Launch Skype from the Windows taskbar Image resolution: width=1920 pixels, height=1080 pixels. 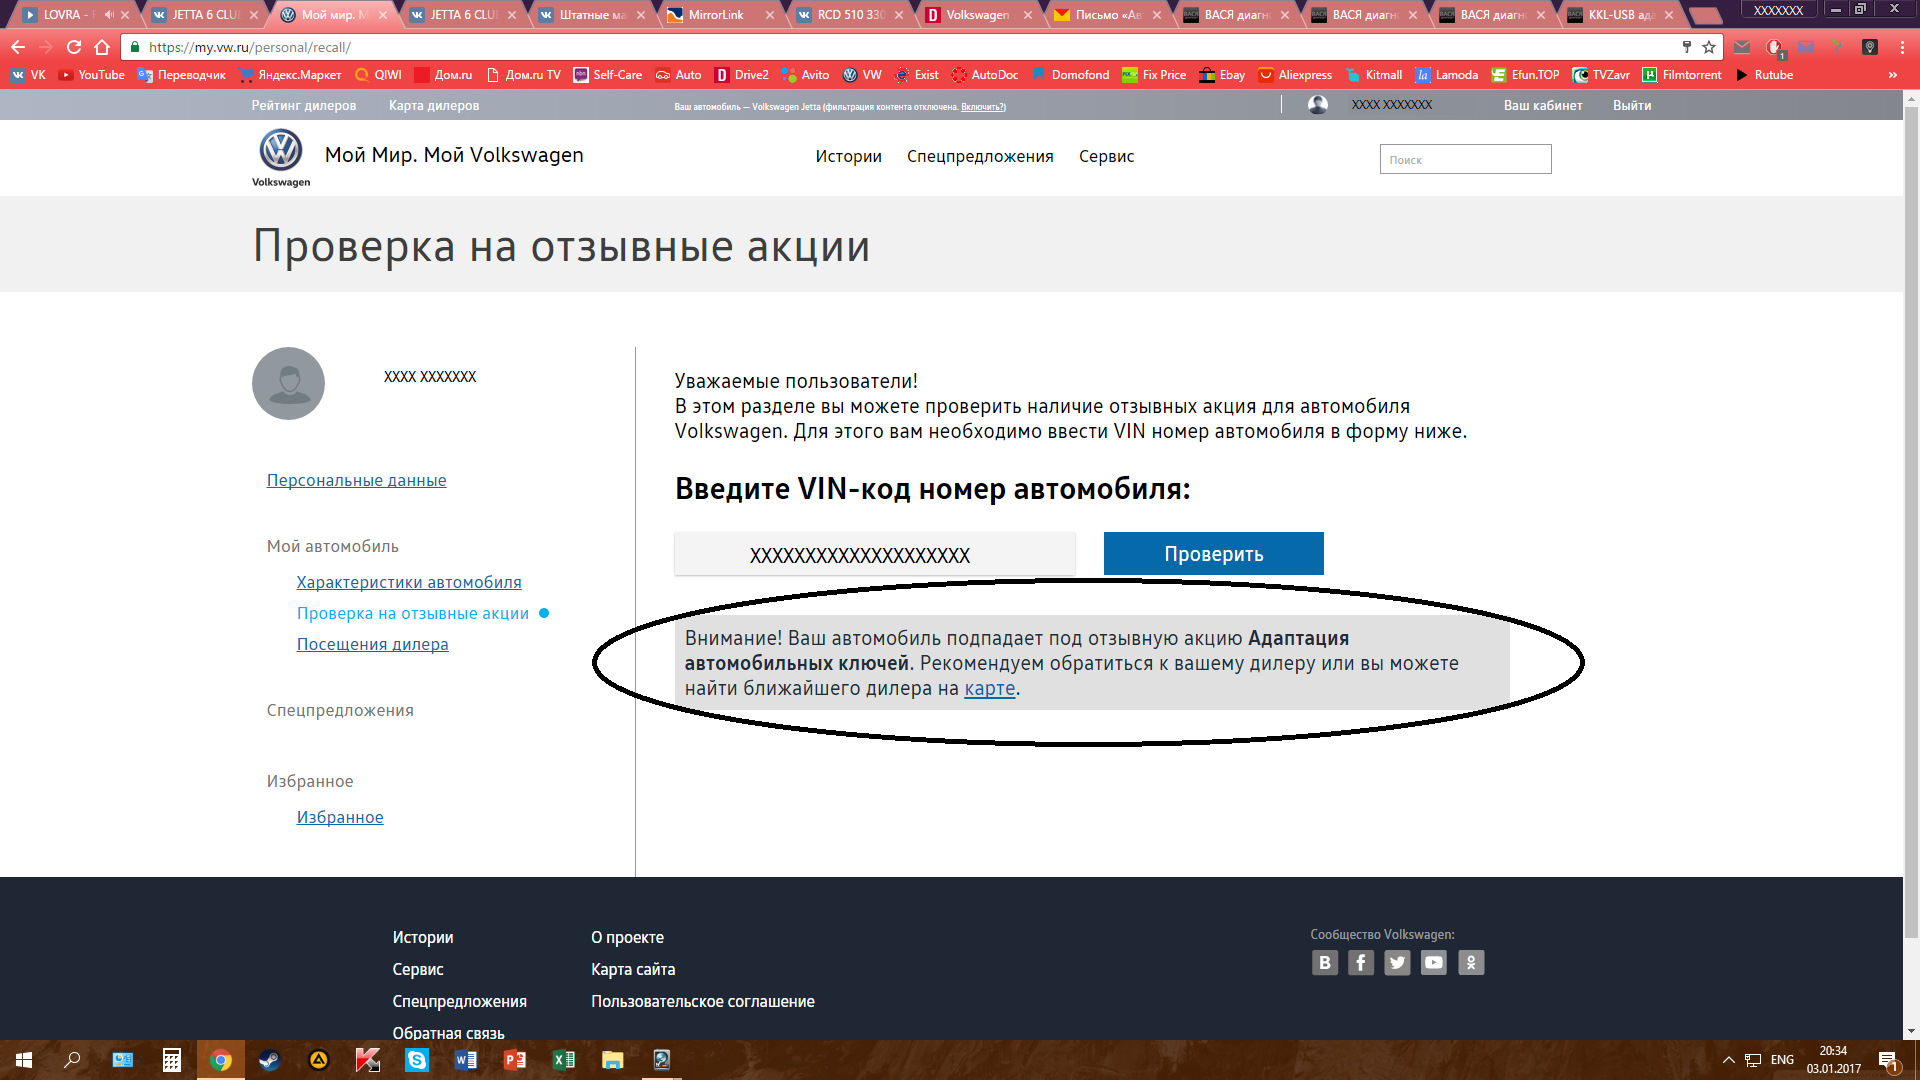pos(417,1060)
